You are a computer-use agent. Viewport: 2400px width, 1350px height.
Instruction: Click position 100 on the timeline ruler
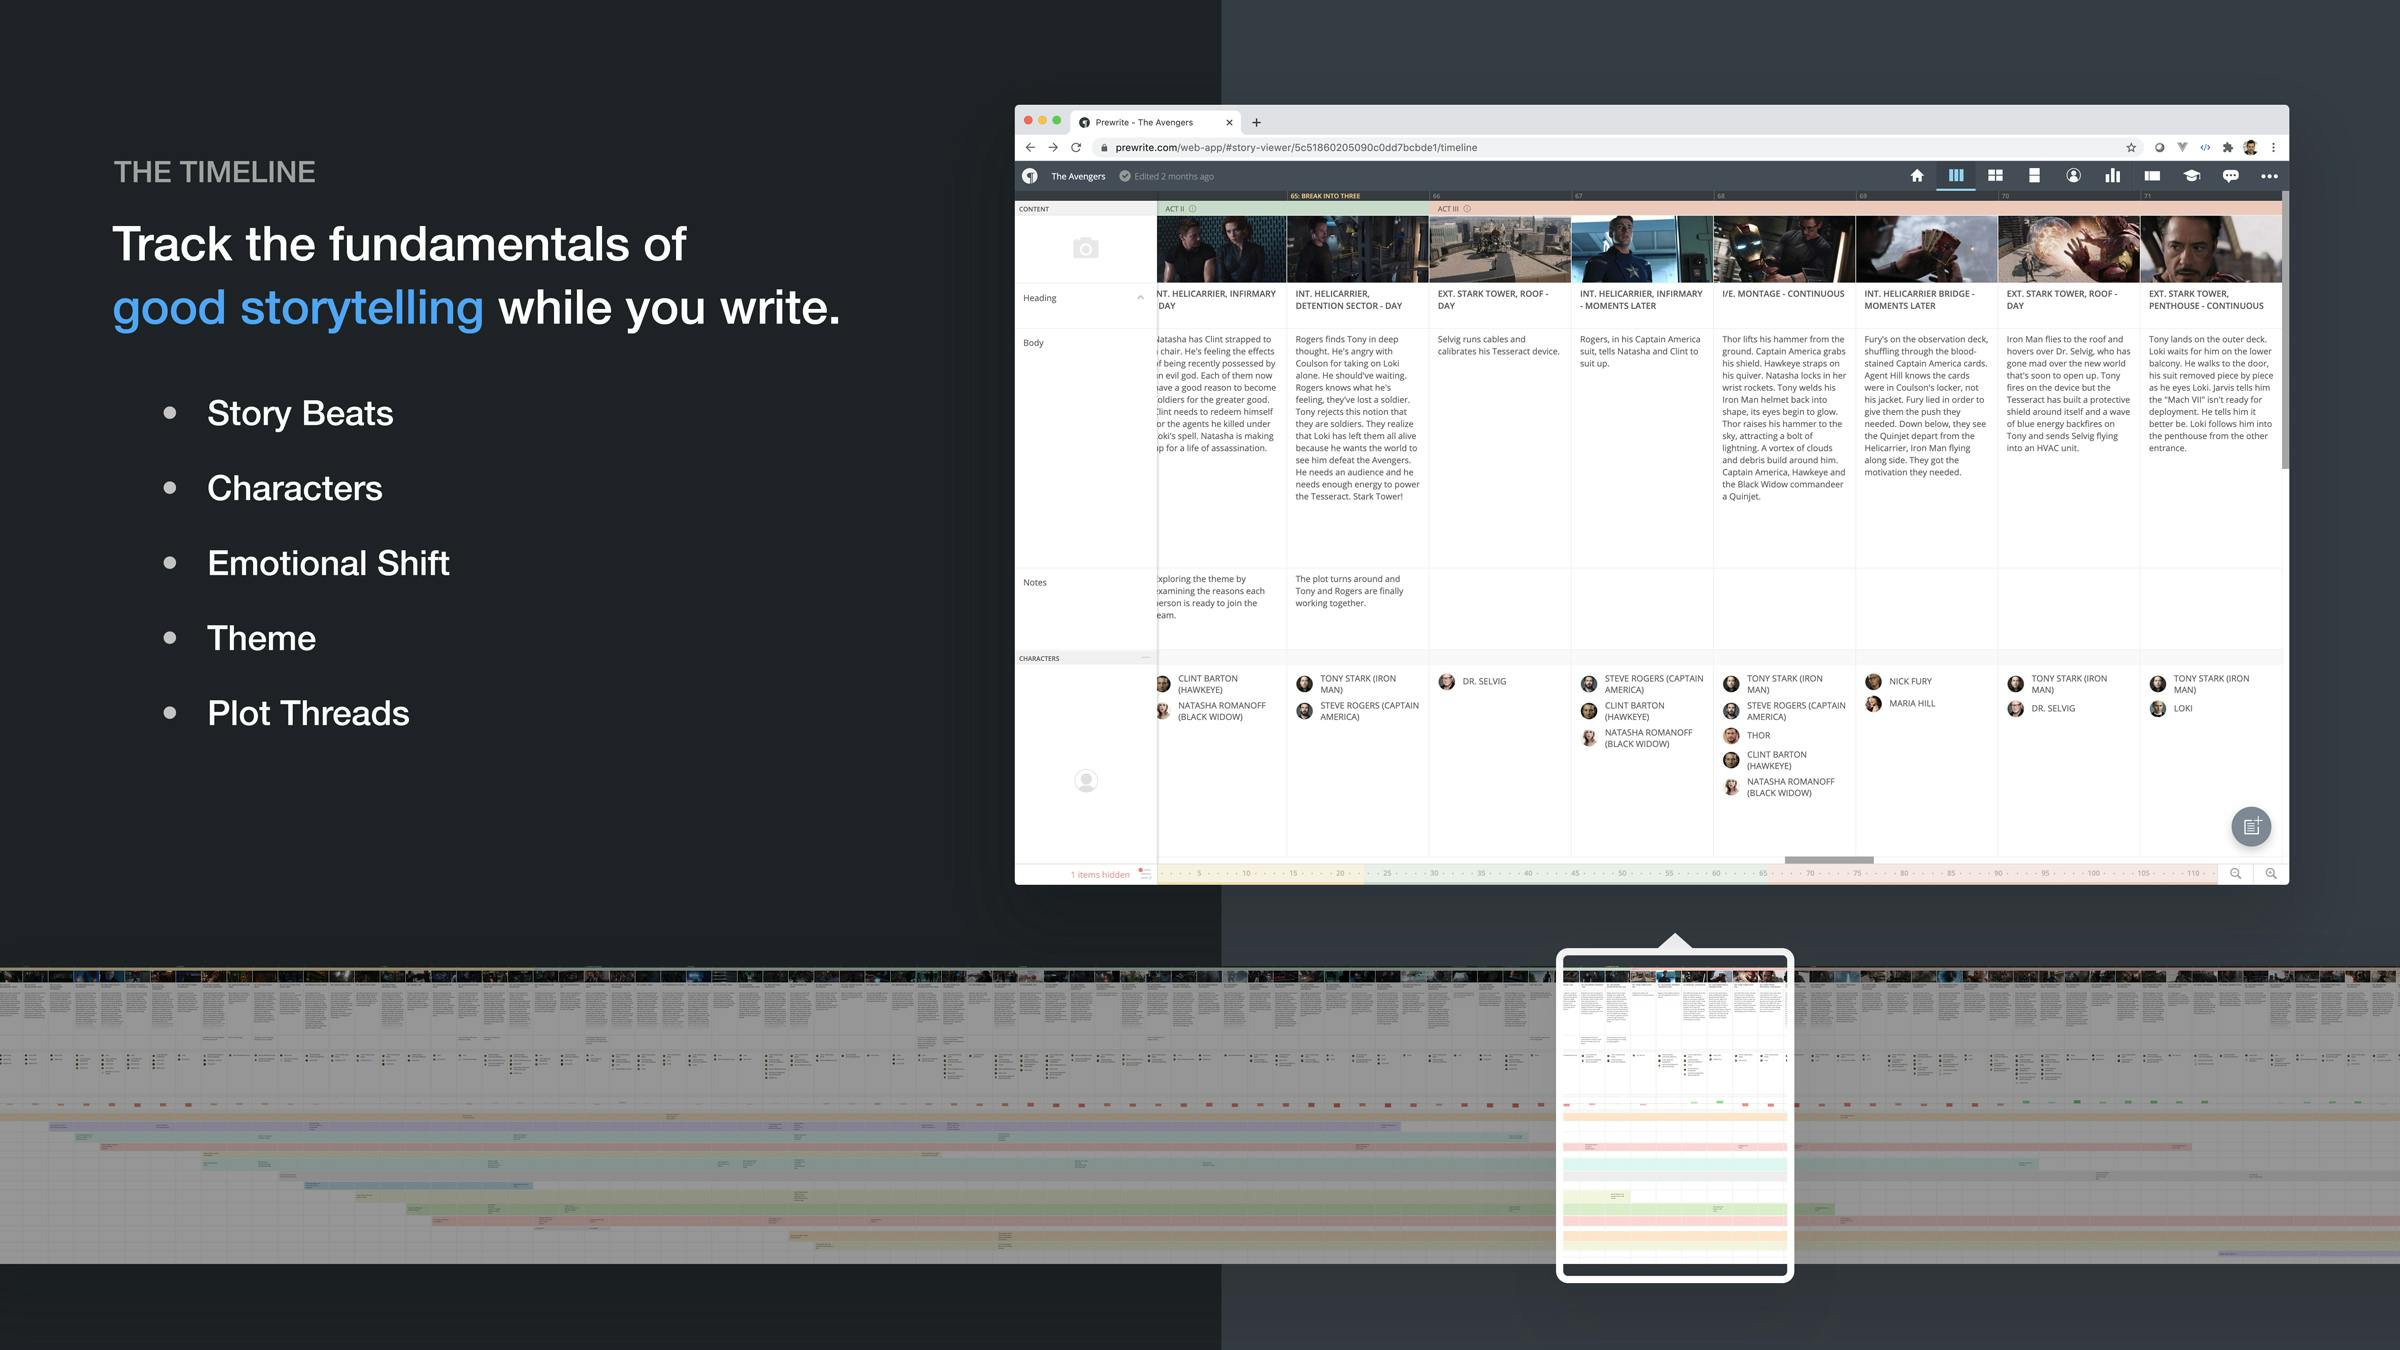pyautogui.click(x=2093, y=874)
